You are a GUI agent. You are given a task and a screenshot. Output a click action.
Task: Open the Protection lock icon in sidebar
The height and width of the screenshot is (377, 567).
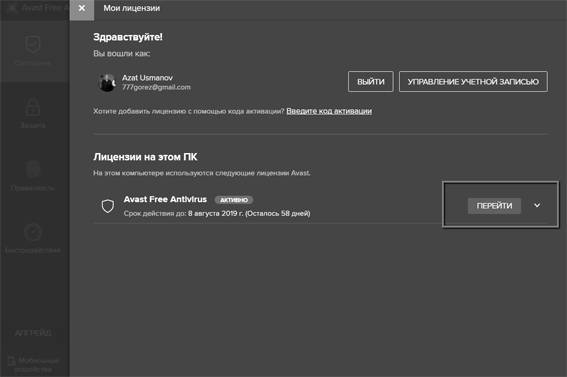point(33,106)
